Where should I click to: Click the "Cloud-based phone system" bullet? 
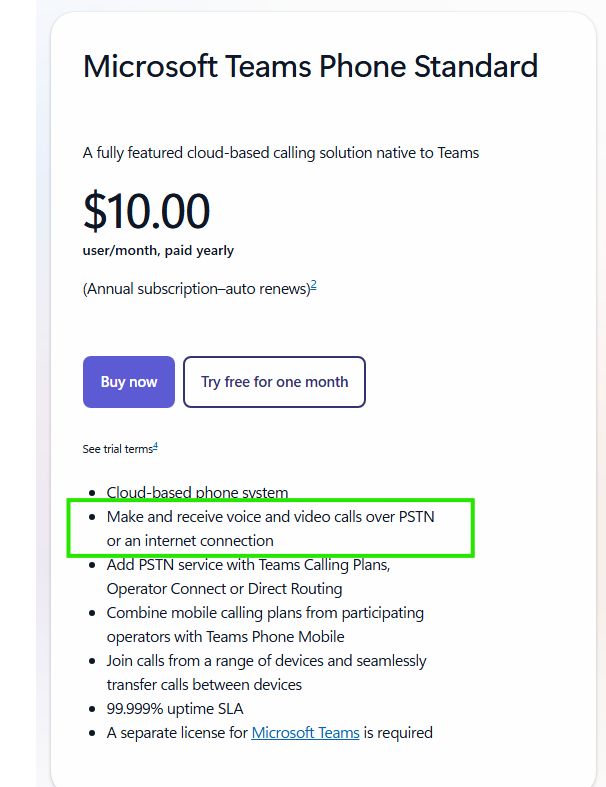(197, 492)
